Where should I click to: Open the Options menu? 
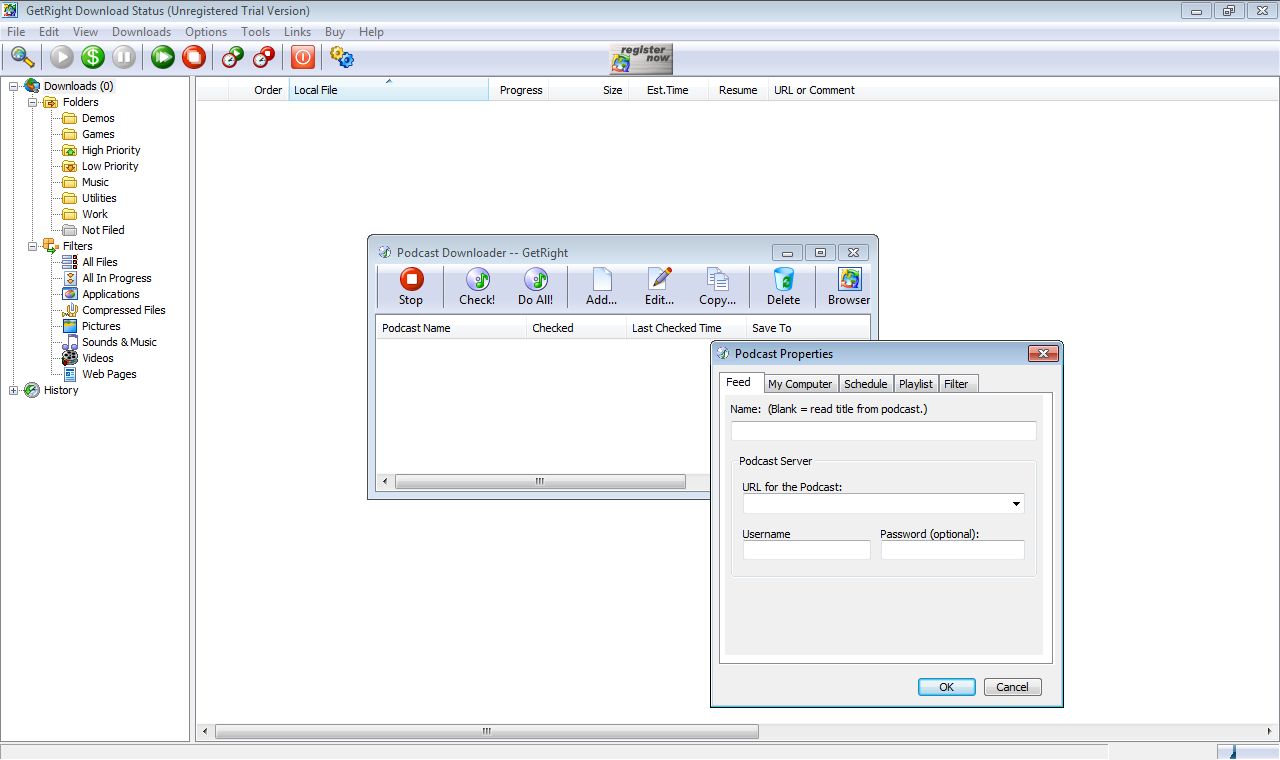click(206, 32)
